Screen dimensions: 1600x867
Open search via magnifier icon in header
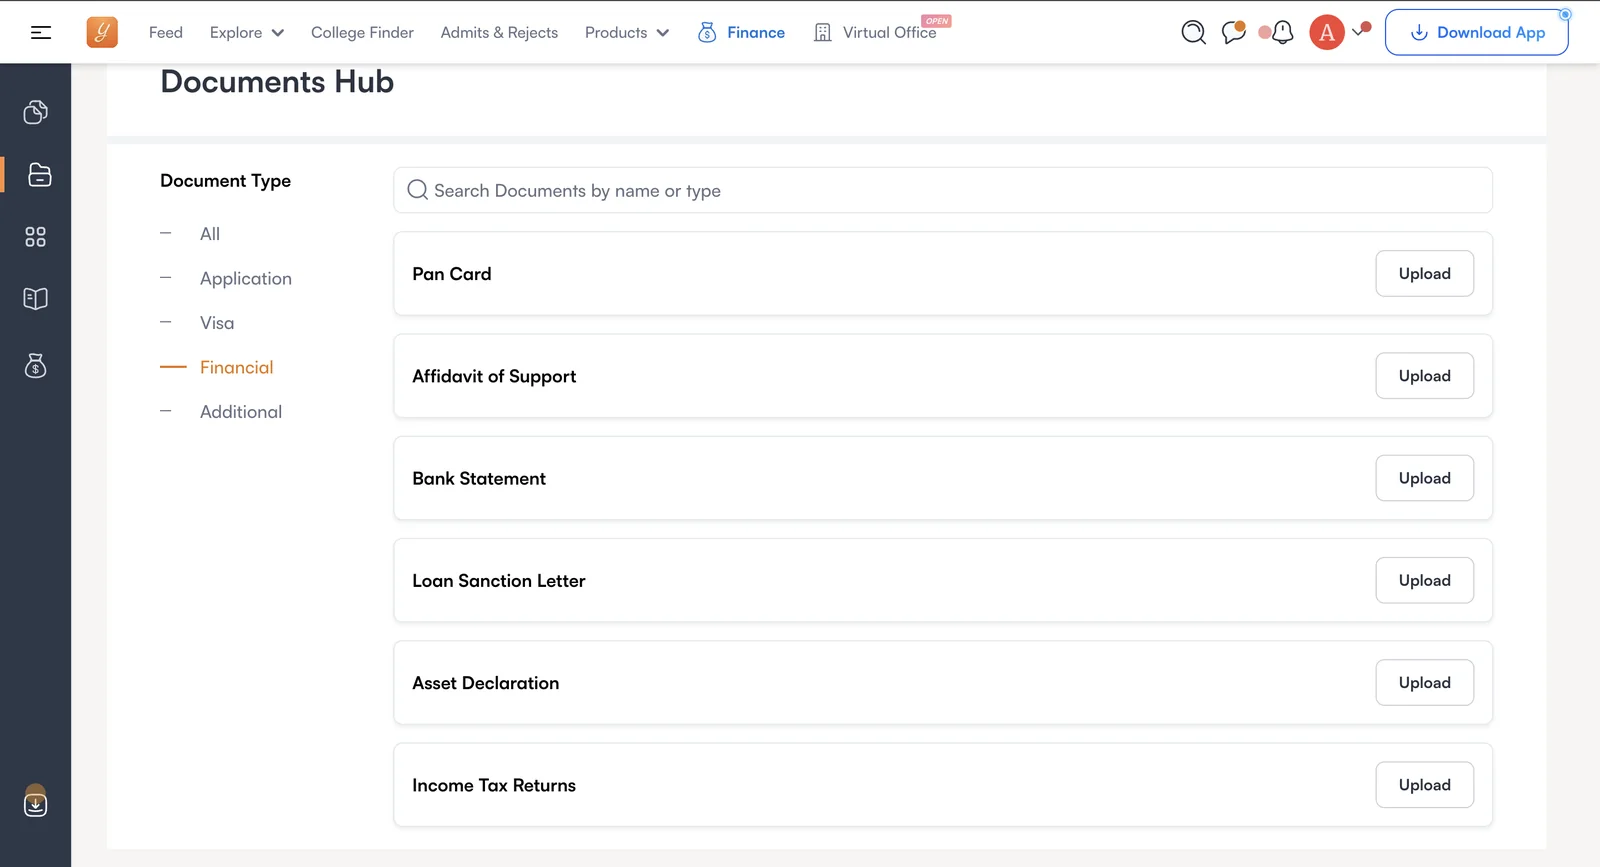1193,32
